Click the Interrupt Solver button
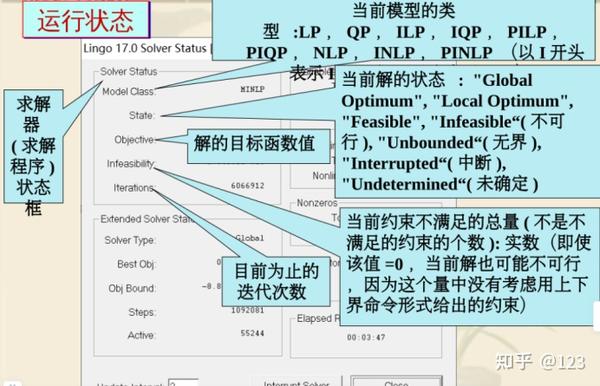 [x=296, y=383]
